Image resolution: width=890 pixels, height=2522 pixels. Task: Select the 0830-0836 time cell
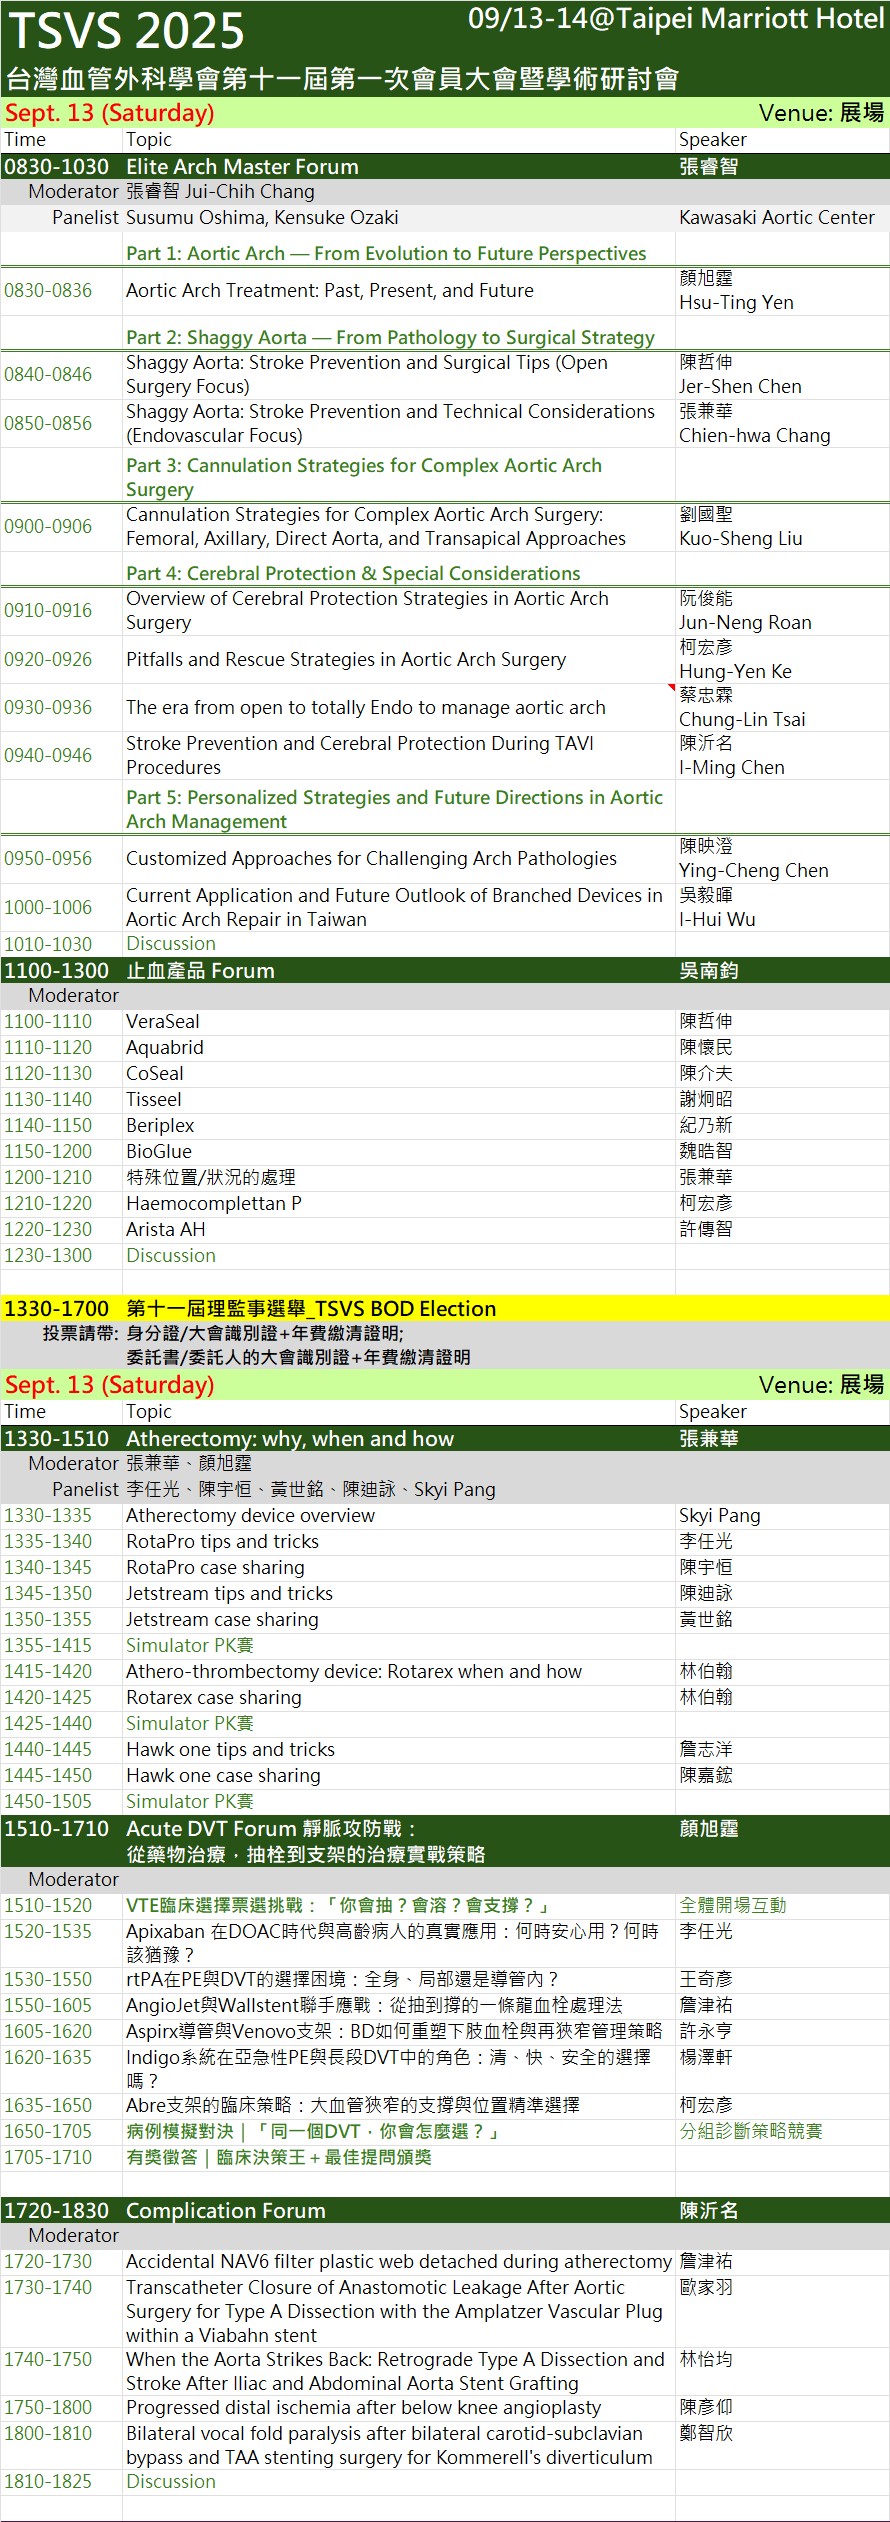click(x=48, y=291)
